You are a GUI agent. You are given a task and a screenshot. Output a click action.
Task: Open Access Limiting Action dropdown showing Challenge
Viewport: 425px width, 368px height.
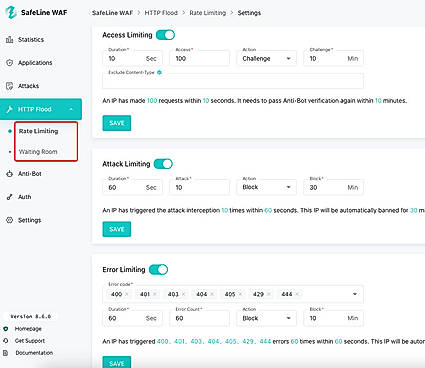tap(266, 59)
